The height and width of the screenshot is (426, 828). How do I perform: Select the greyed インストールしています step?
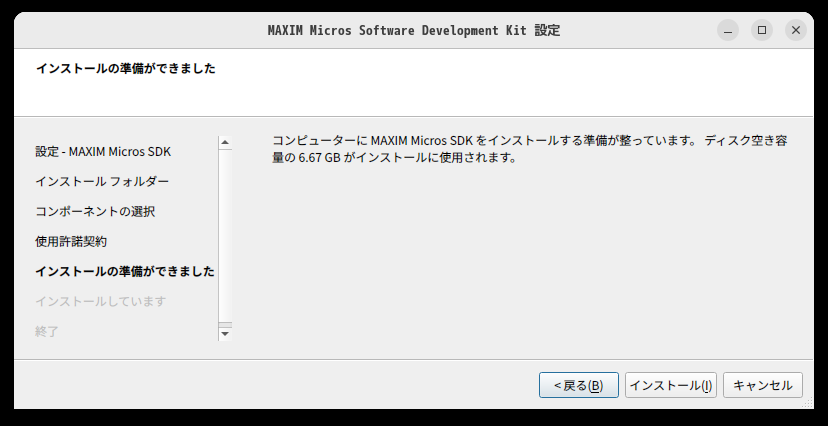[x=100, y=301]
